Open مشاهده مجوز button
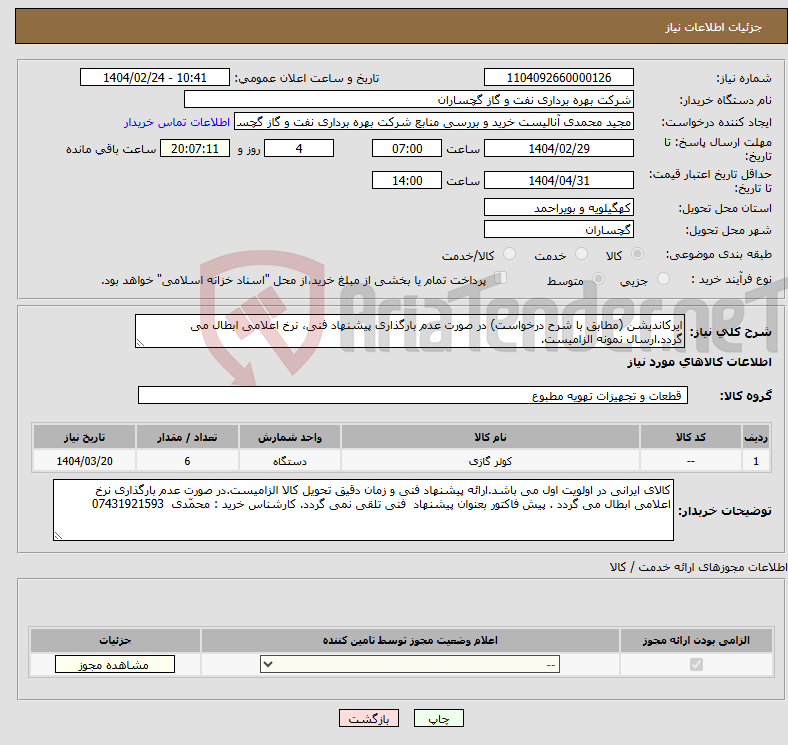Viewport: 788px width, 745px height. [115, 664]
